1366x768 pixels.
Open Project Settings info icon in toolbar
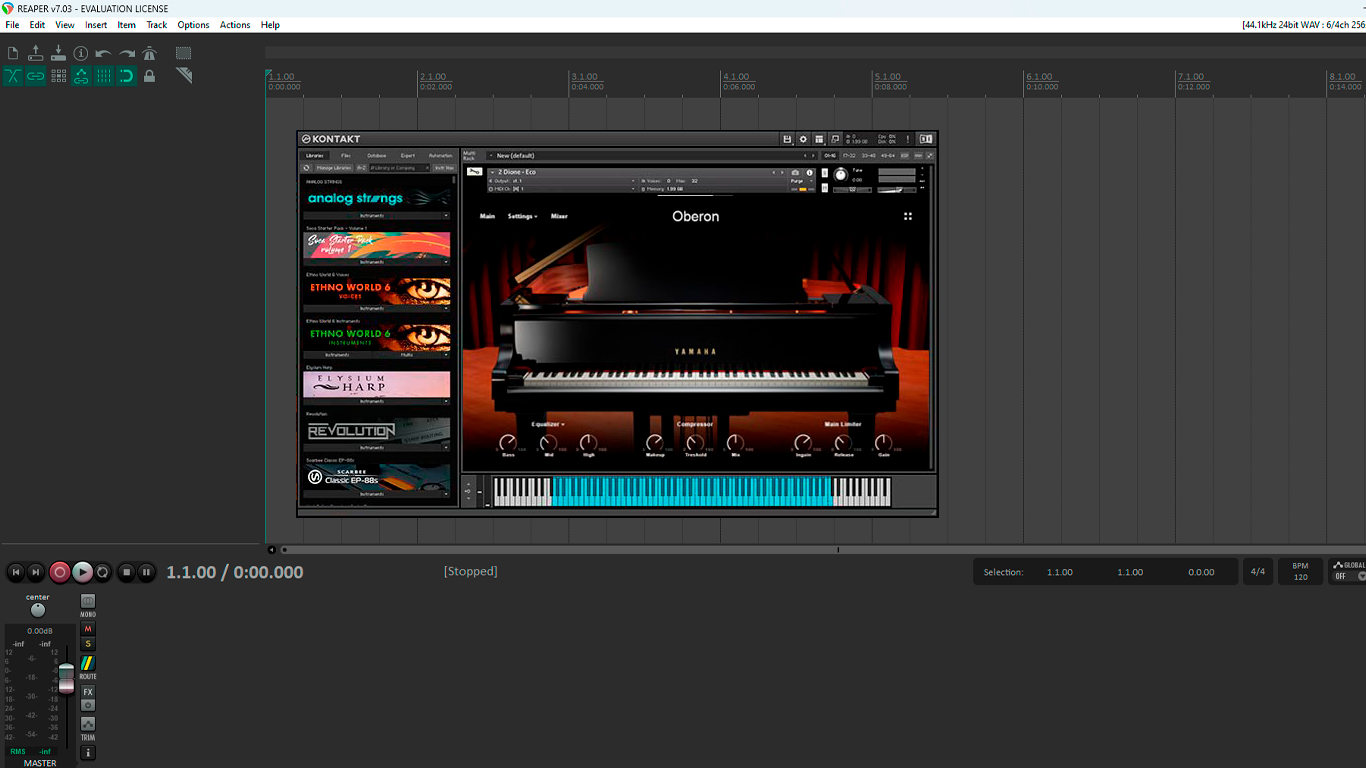[x=81, y=53]
